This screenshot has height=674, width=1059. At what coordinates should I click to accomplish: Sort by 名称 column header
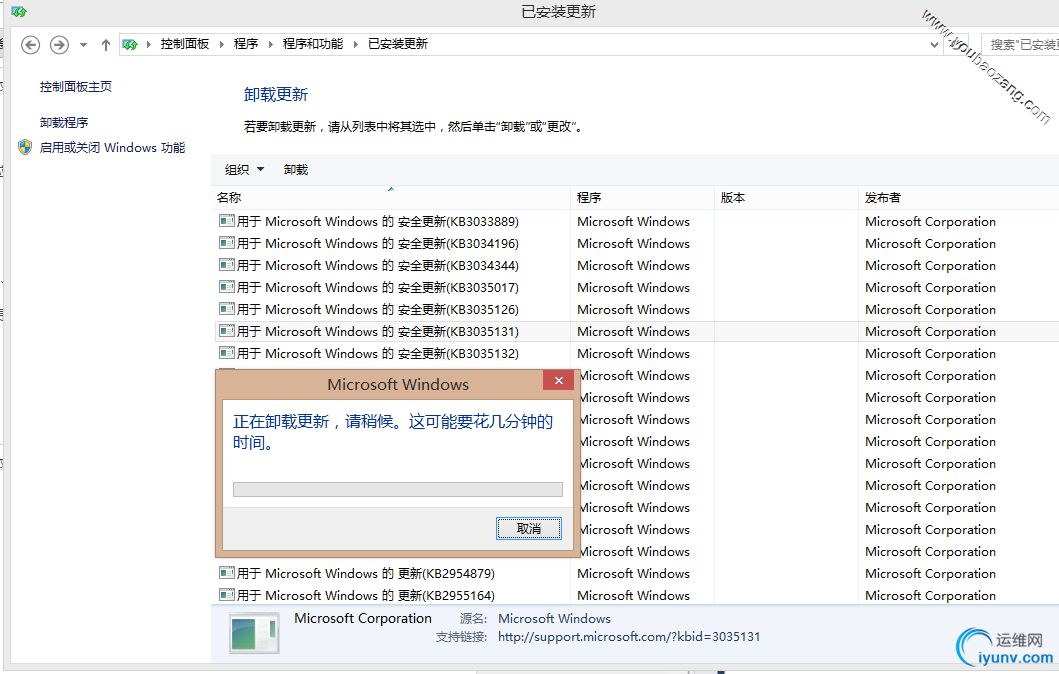[x=391, y=198]
